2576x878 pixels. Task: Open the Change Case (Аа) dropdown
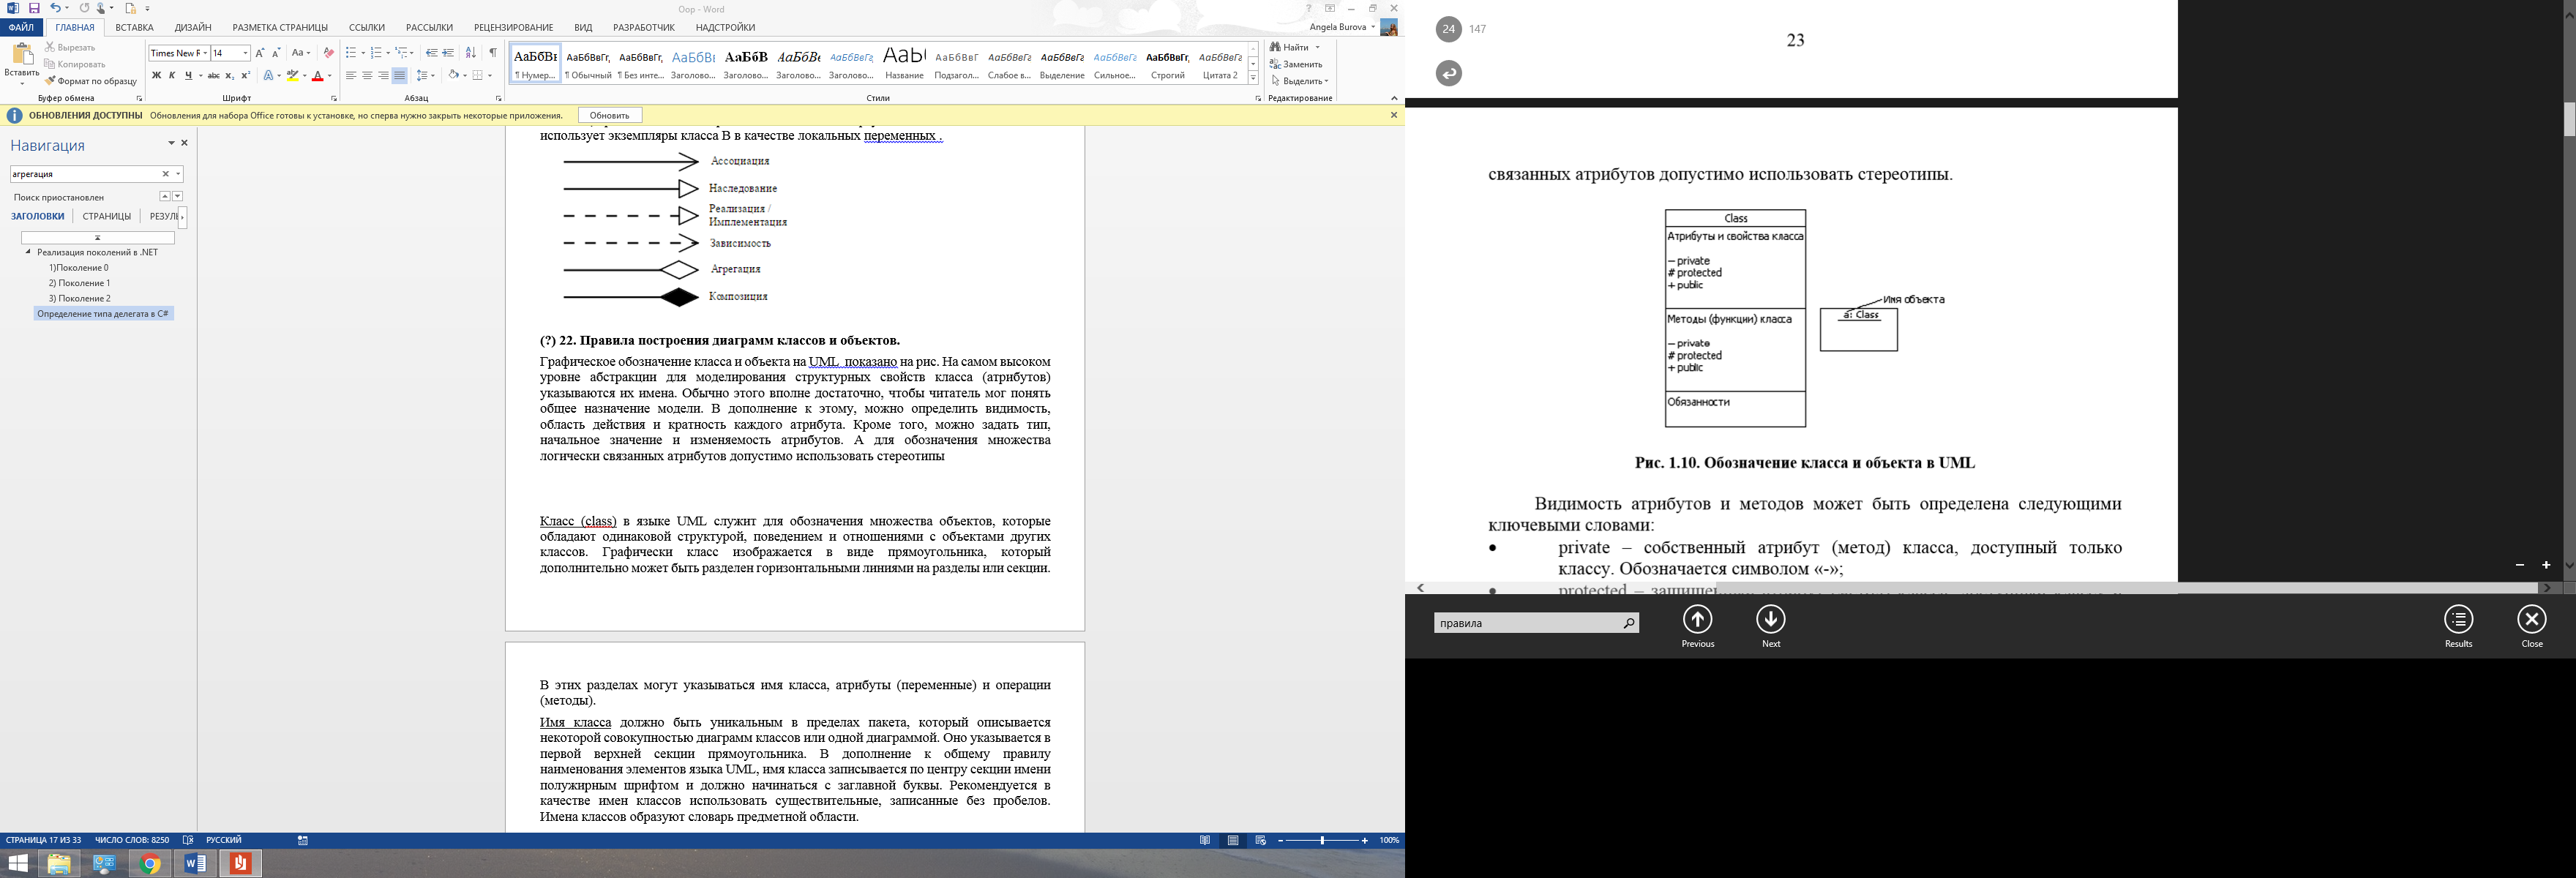pyautogui.click(x=300, y=53)
